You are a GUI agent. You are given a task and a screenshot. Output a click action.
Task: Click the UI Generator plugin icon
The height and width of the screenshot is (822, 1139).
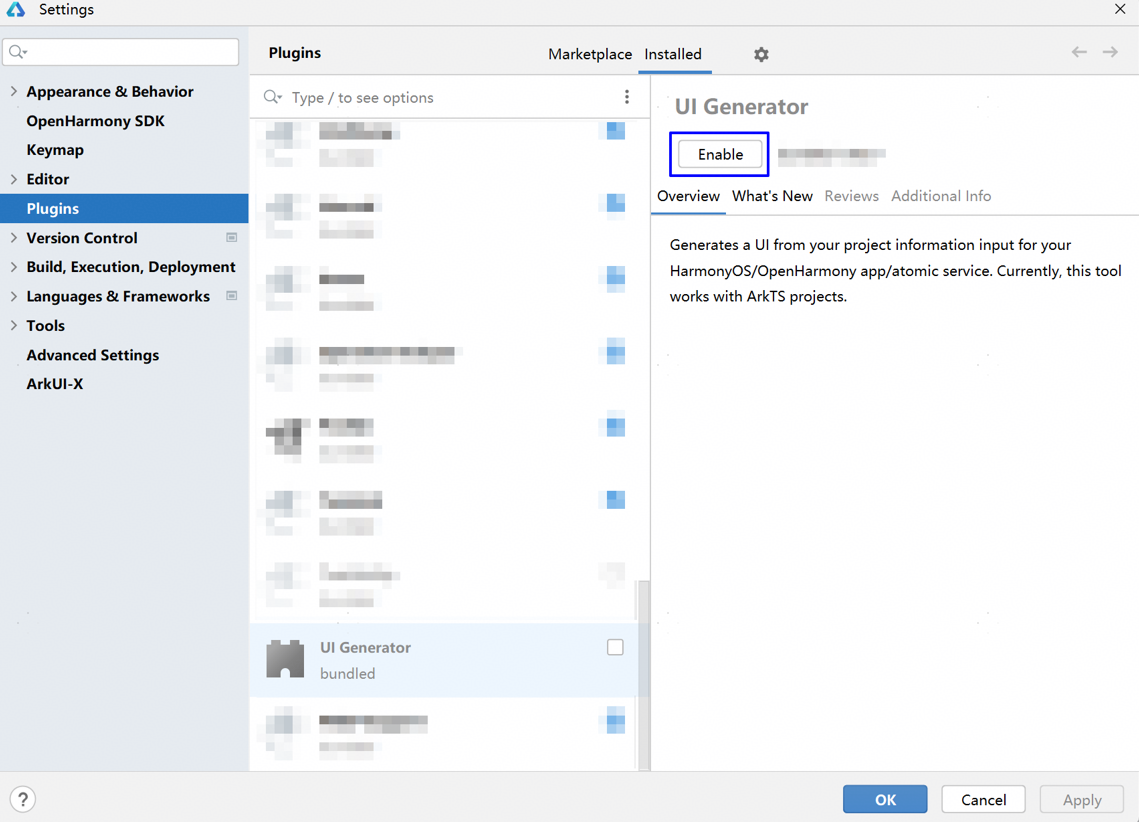click(285, 660)
